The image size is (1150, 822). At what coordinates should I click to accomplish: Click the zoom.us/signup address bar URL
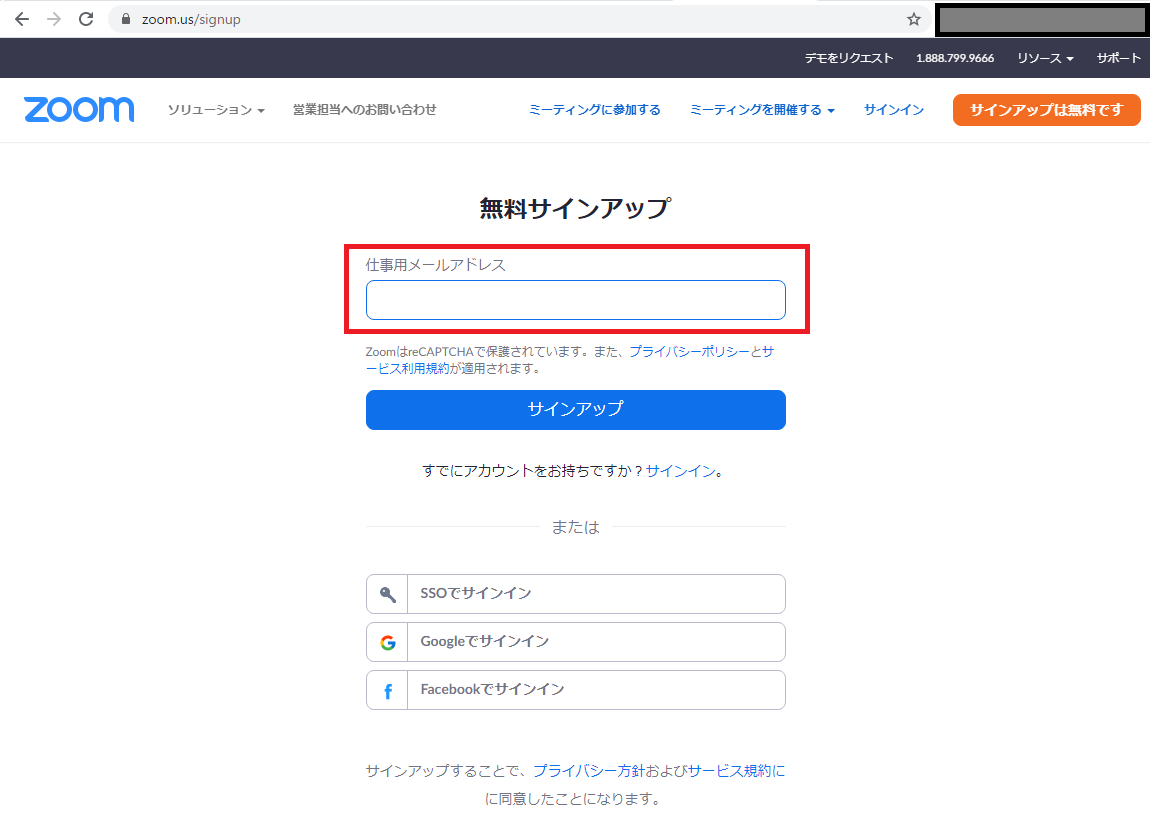point(191,20)
